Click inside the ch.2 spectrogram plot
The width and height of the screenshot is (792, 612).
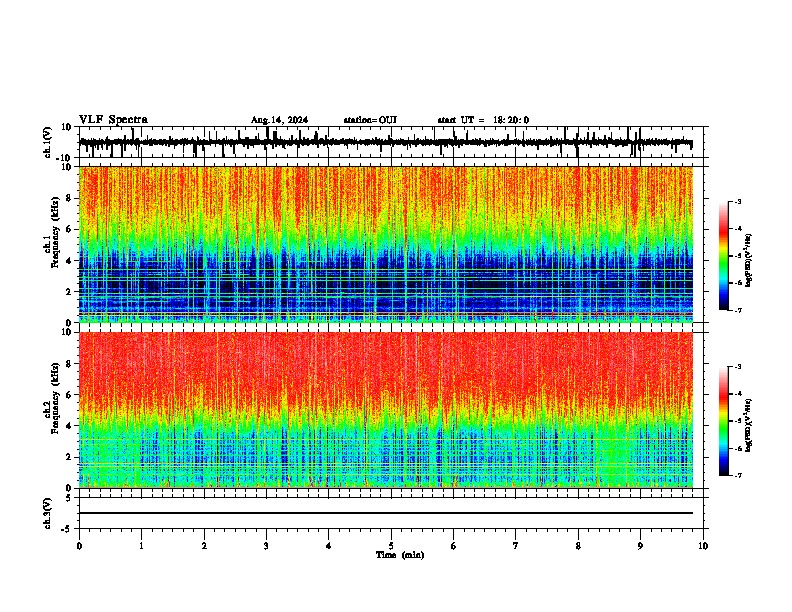[x=386, y=410]
